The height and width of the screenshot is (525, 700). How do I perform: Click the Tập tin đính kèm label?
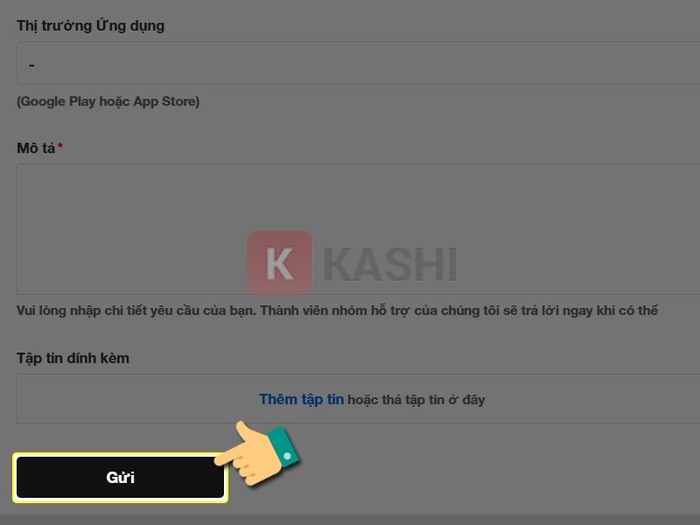tap(73, 358)
